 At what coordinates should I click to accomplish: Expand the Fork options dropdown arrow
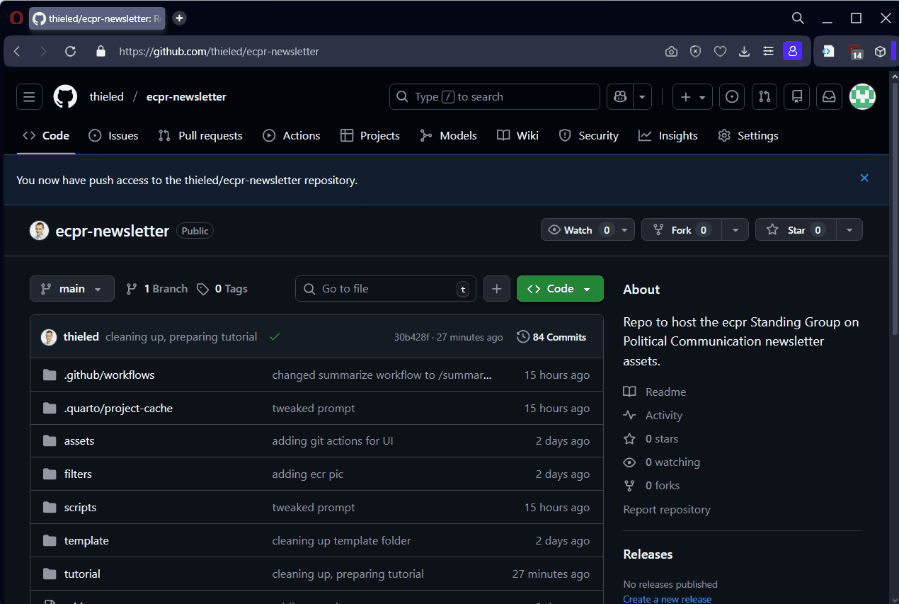(x=736, y=230)
